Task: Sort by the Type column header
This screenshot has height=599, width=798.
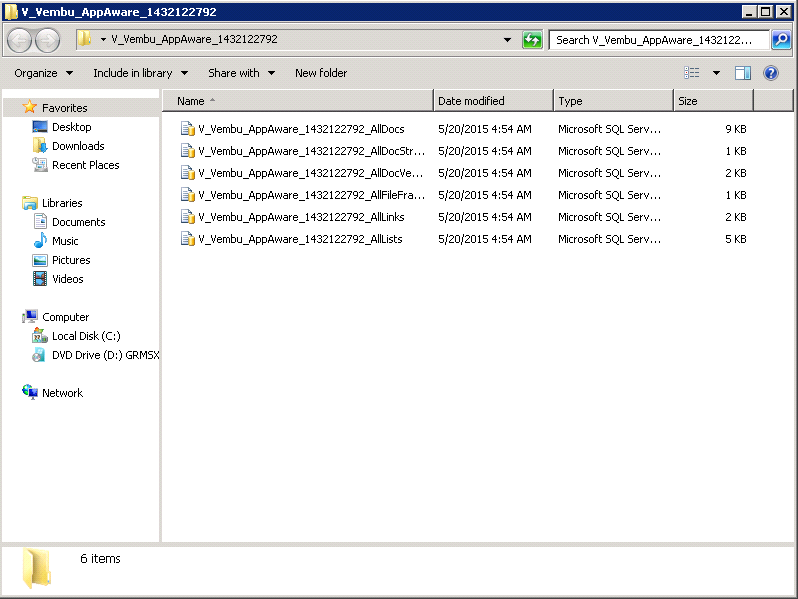Action: click(x=613, y=101)
